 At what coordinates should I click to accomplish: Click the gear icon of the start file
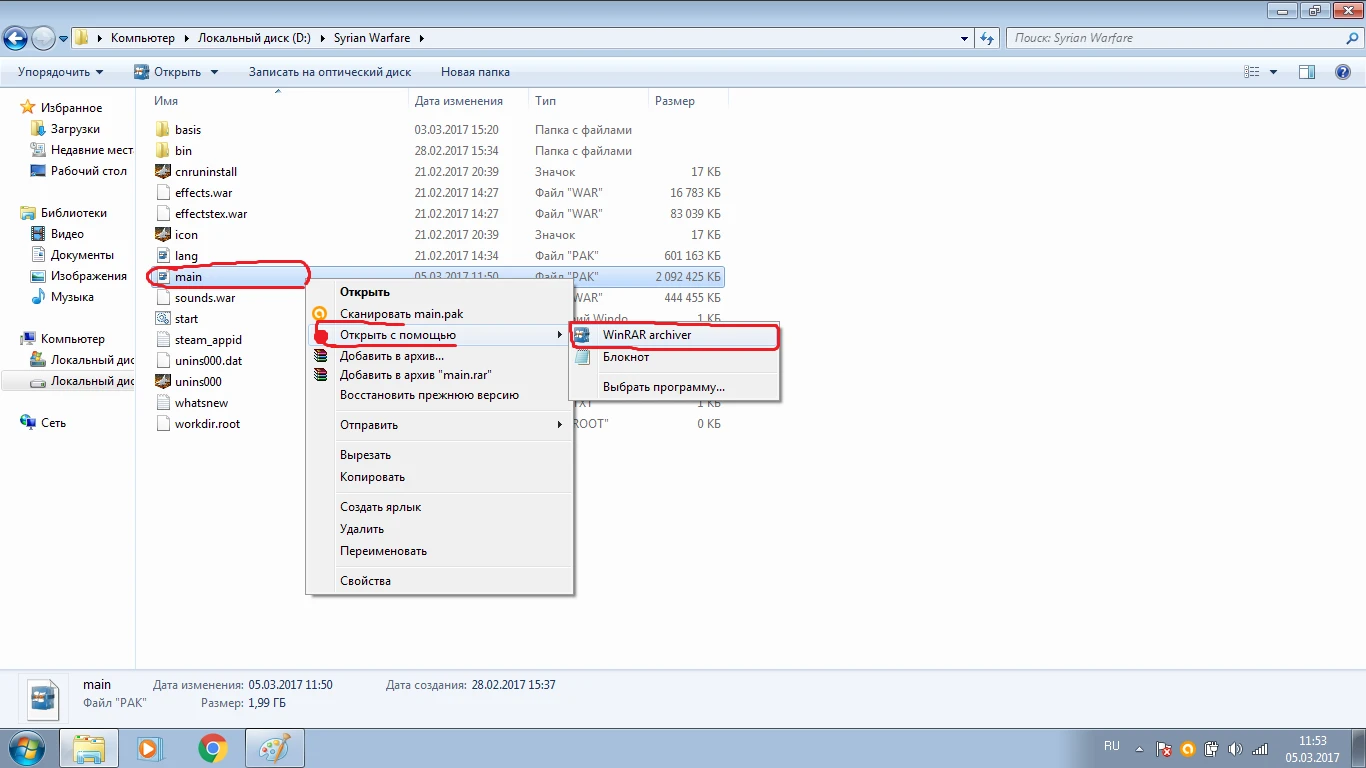tap(164, 319)
